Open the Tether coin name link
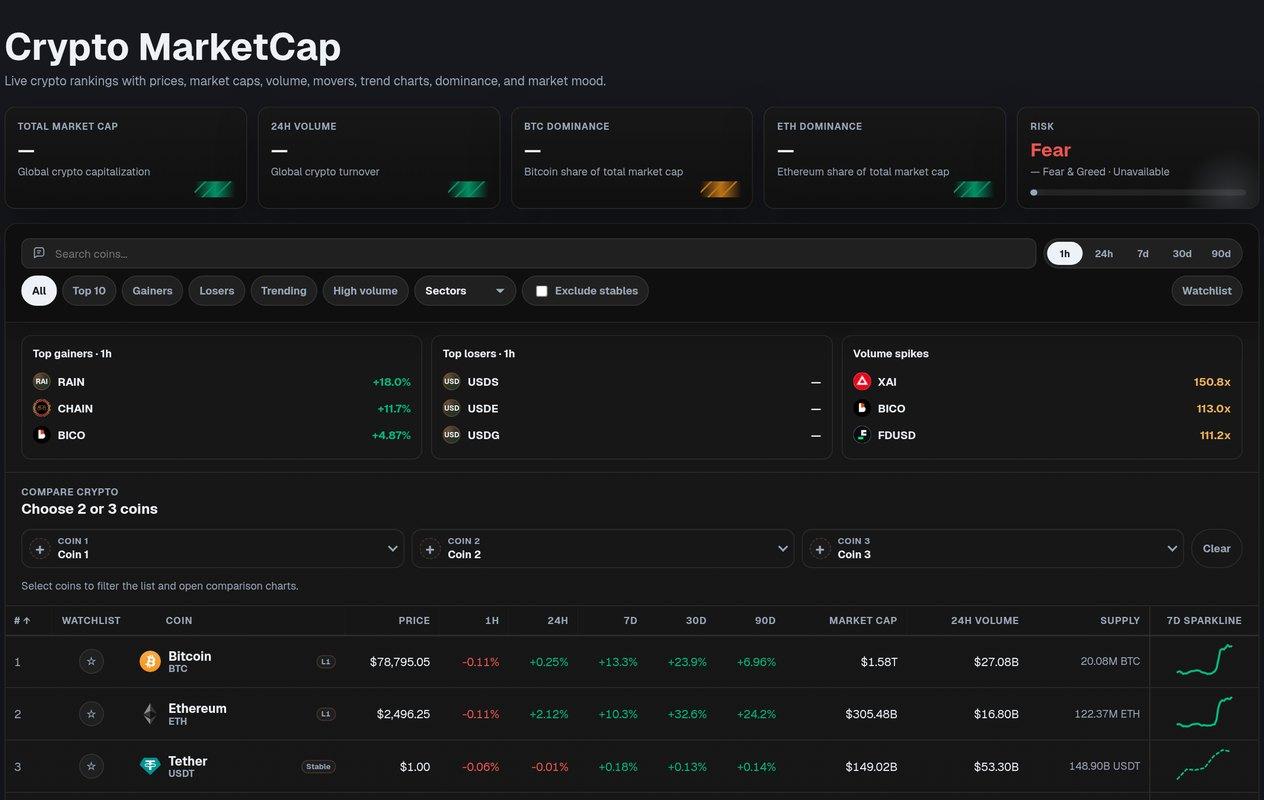1264x800 pixels. pos(188,761)
